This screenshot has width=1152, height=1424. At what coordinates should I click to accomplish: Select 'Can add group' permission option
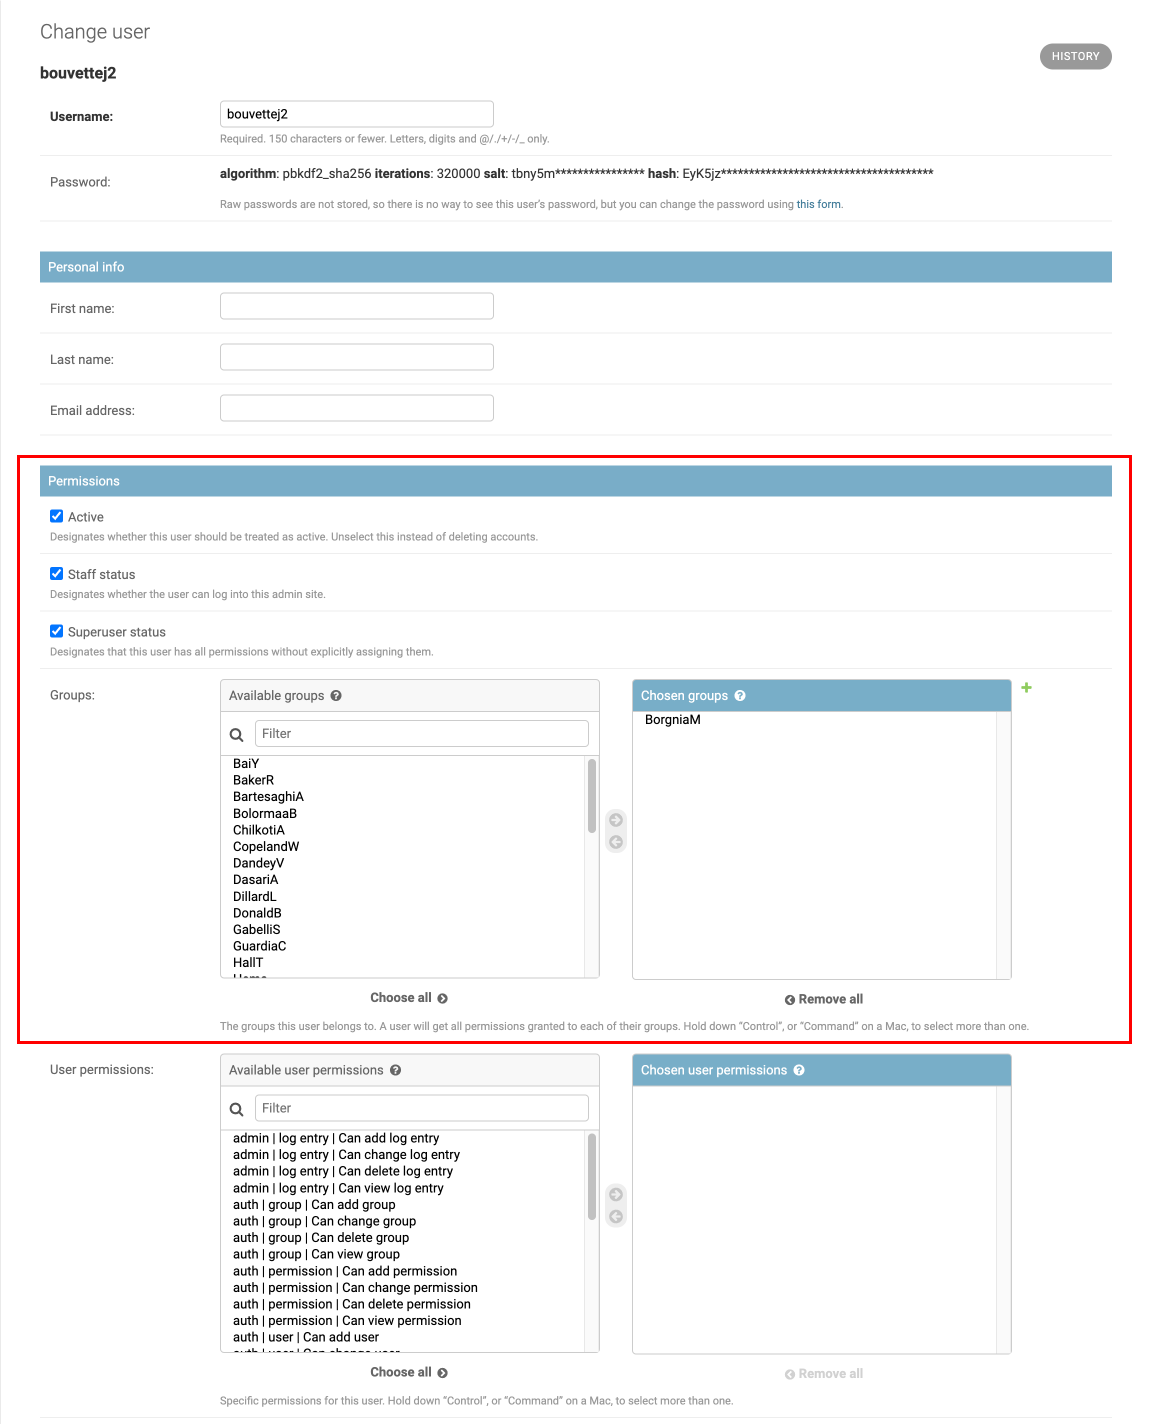click(314, 1205)
